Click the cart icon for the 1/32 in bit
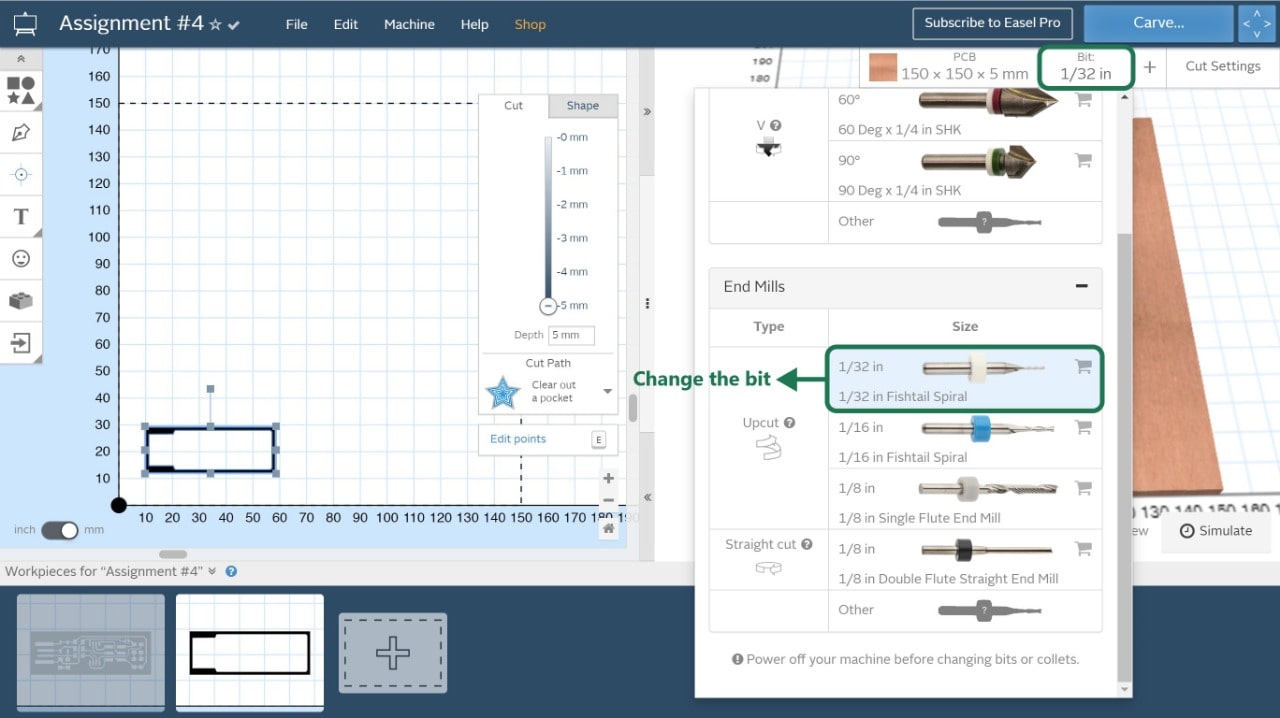Screen dimensions: 1280x718 1083,367
